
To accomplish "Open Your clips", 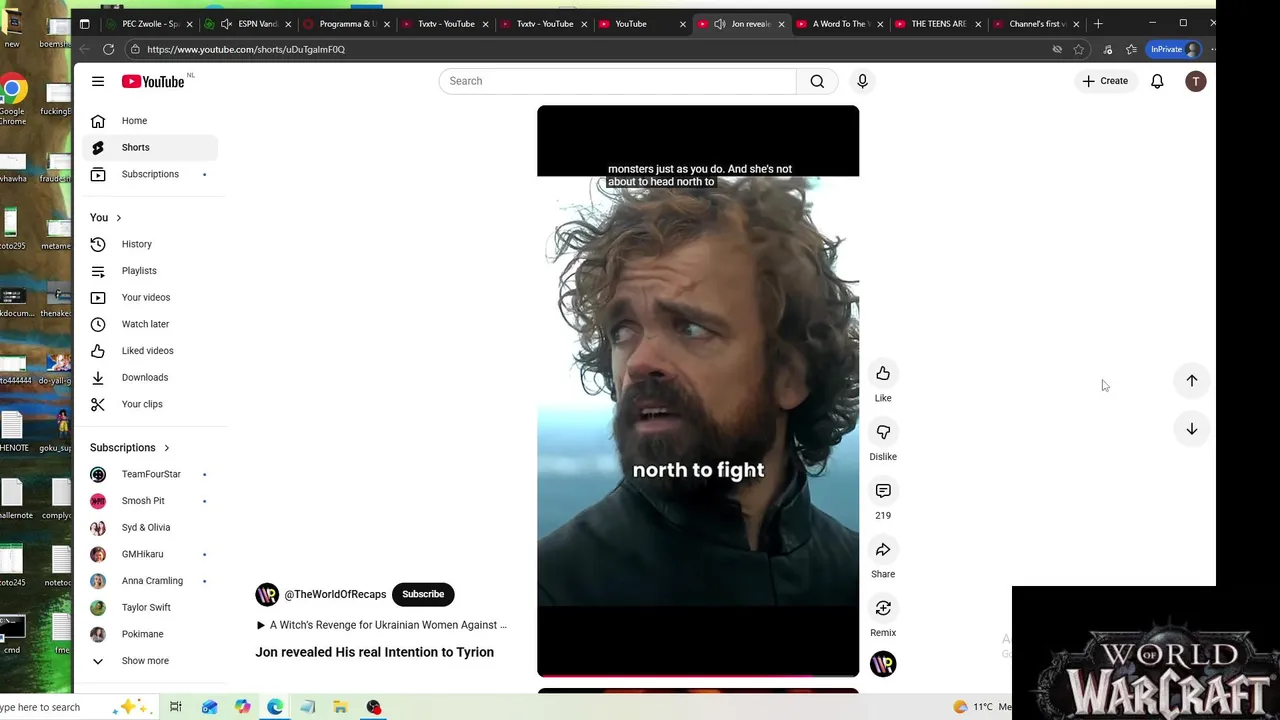I will pos(150,404).
